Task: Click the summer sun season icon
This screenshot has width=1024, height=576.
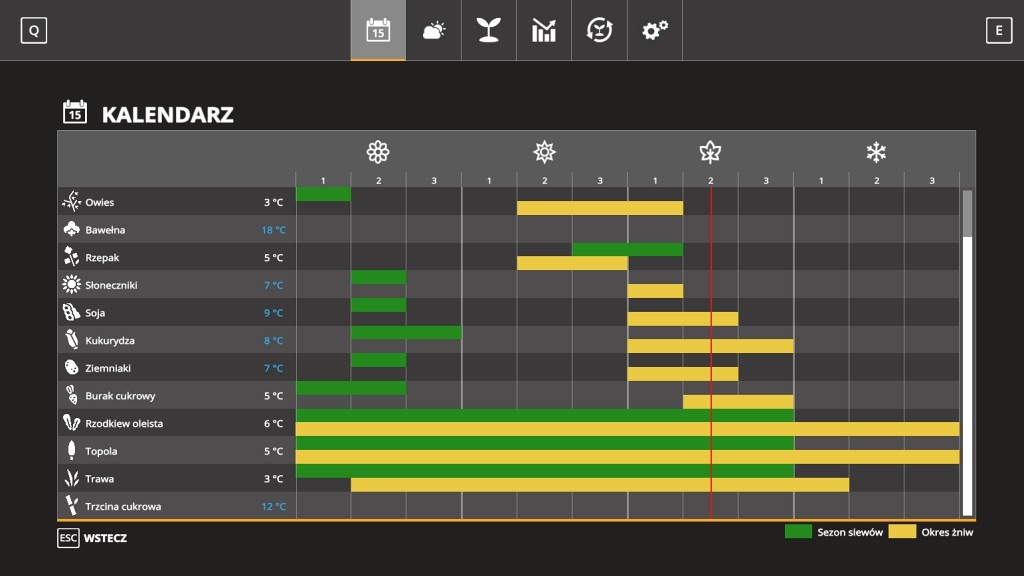Action: coord(544,152)
